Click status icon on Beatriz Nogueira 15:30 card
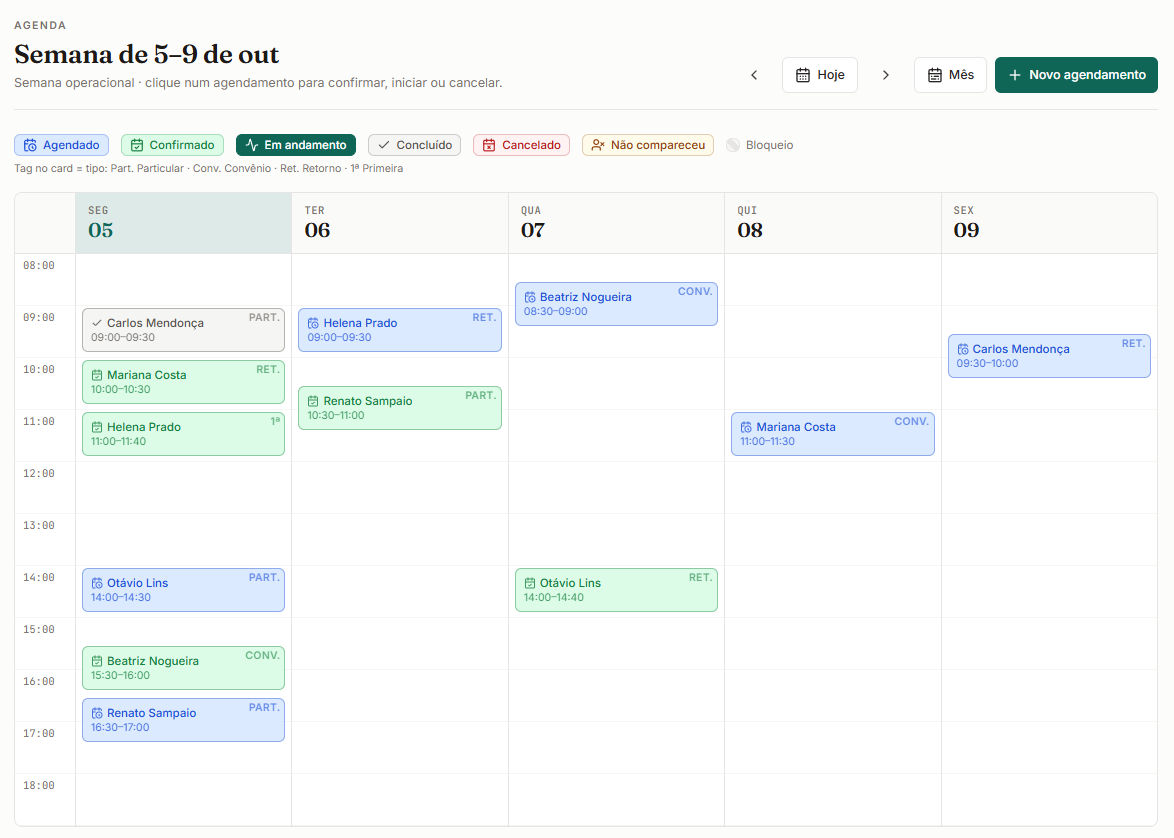 [97, 661]
